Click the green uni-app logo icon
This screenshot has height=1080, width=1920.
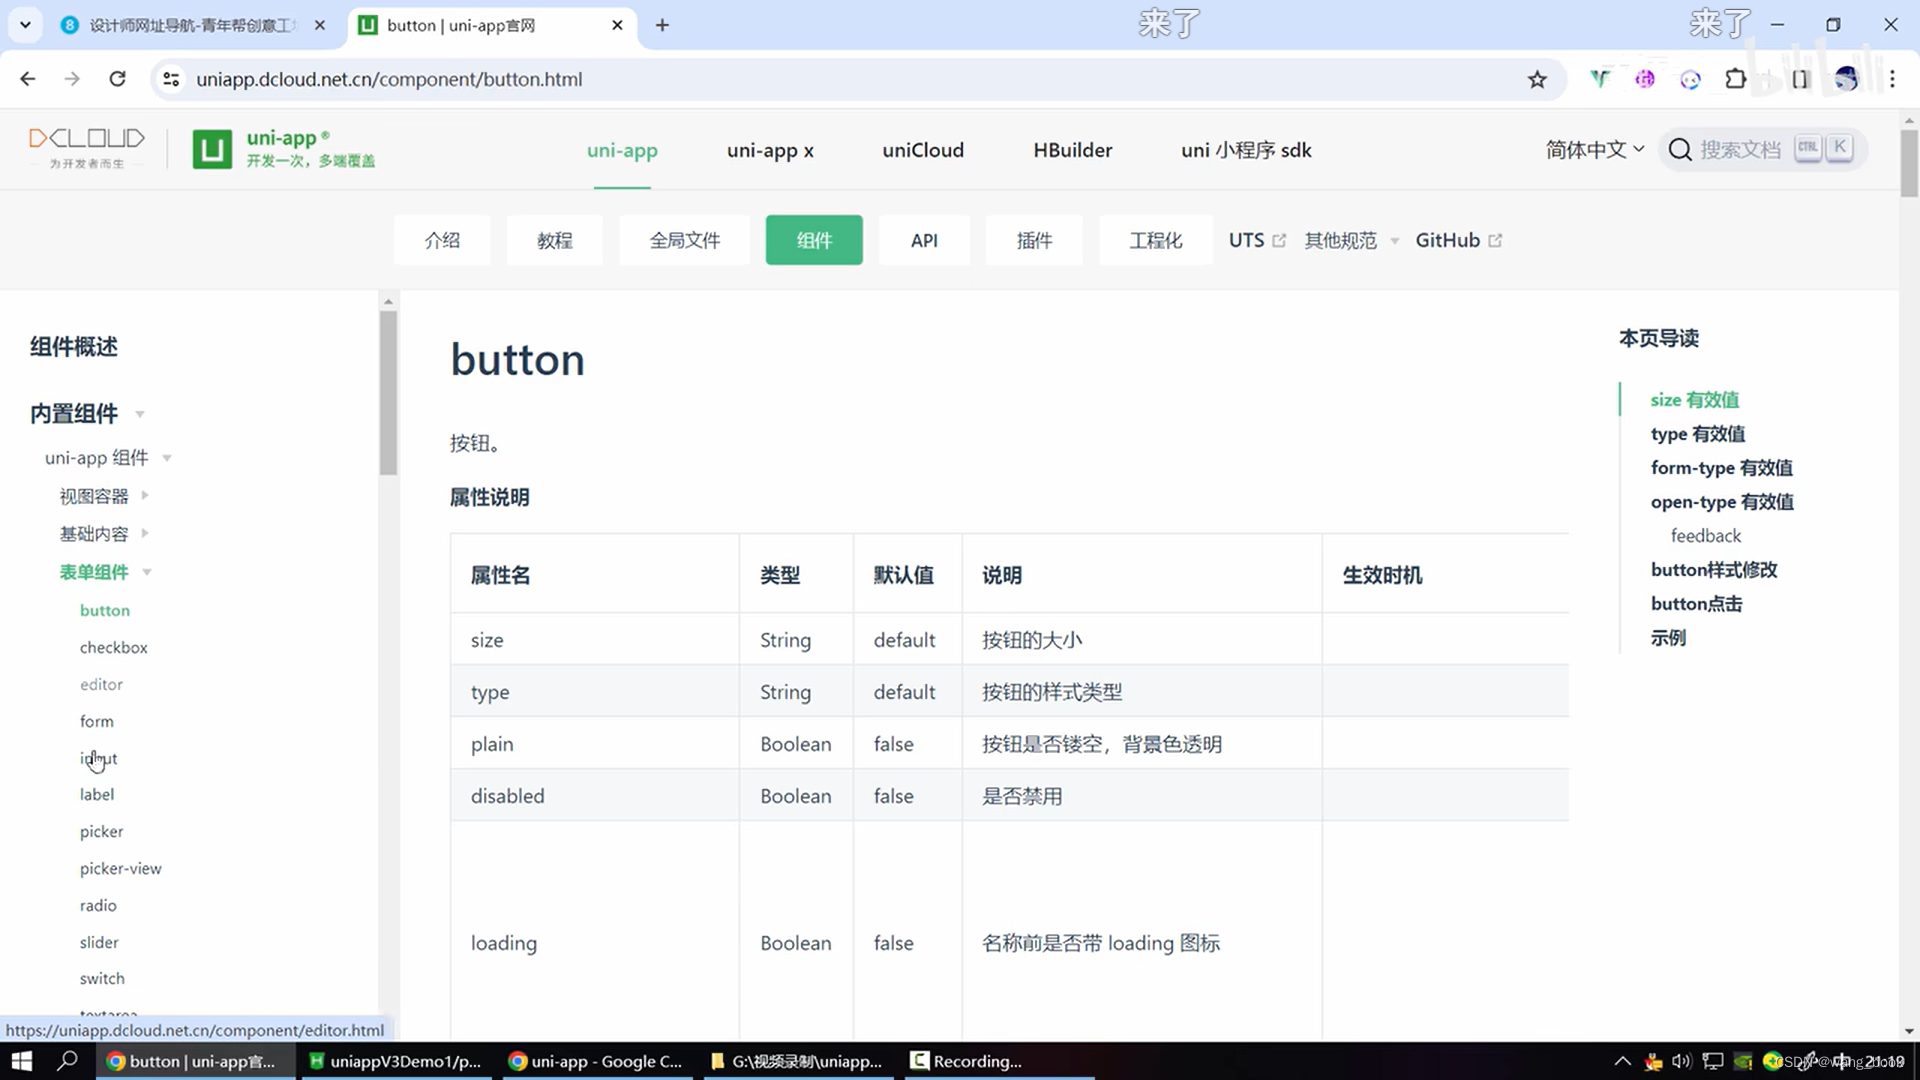click(212, 149)
